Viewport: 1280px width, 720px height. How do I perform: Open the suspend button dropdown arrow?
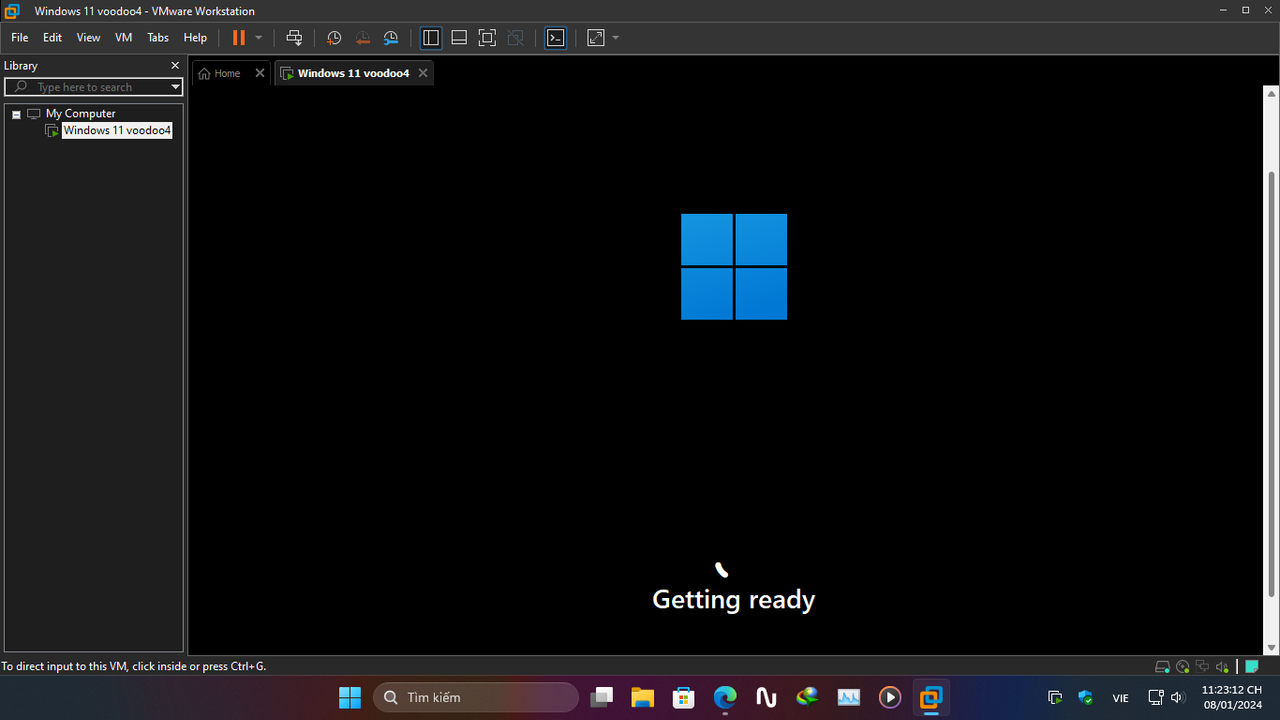pos(258,37)
